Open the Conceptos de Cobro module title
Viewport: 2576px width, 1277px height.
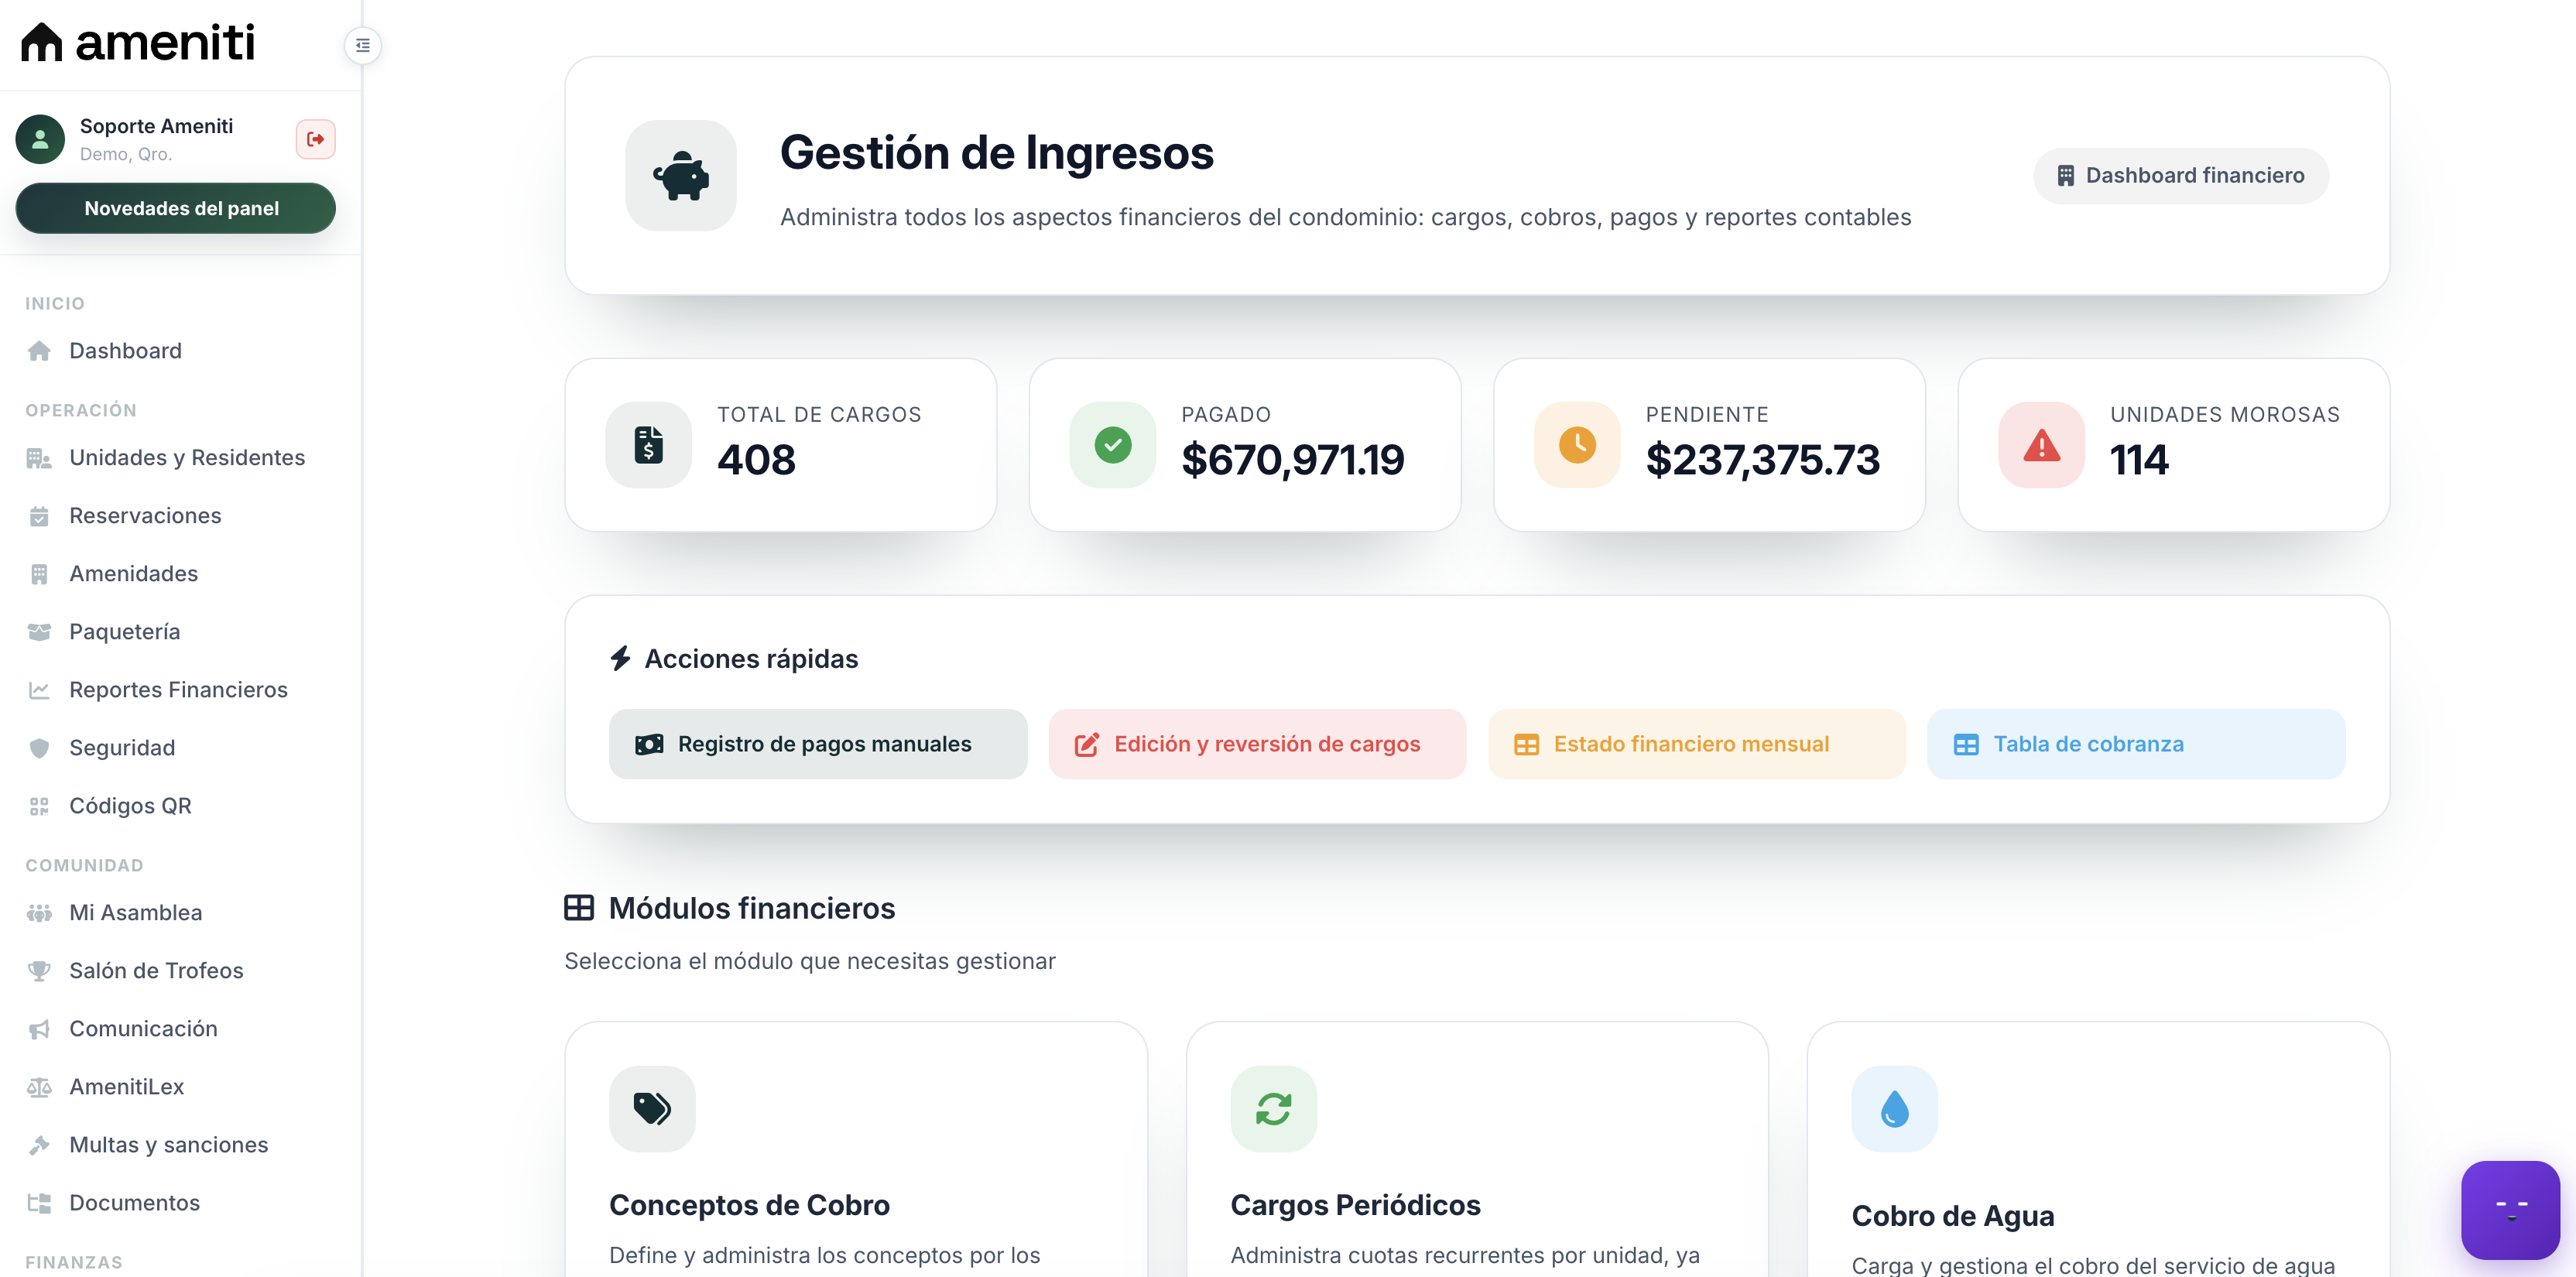point(750,1205)
